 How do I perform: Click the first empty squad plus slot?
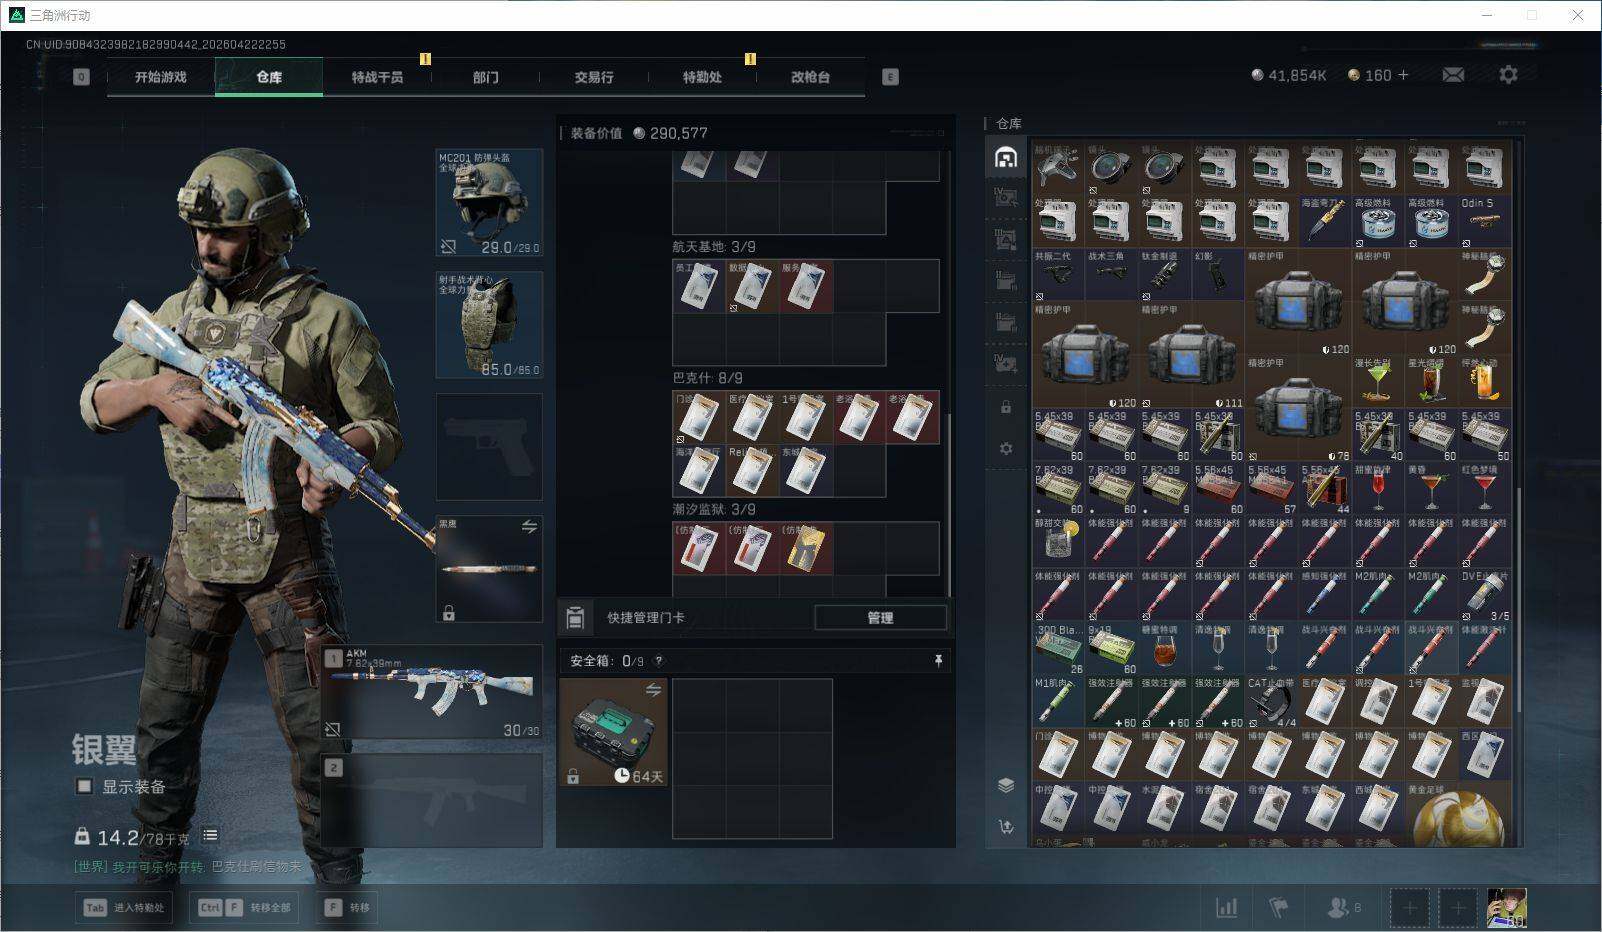[x=1409, y=908]
